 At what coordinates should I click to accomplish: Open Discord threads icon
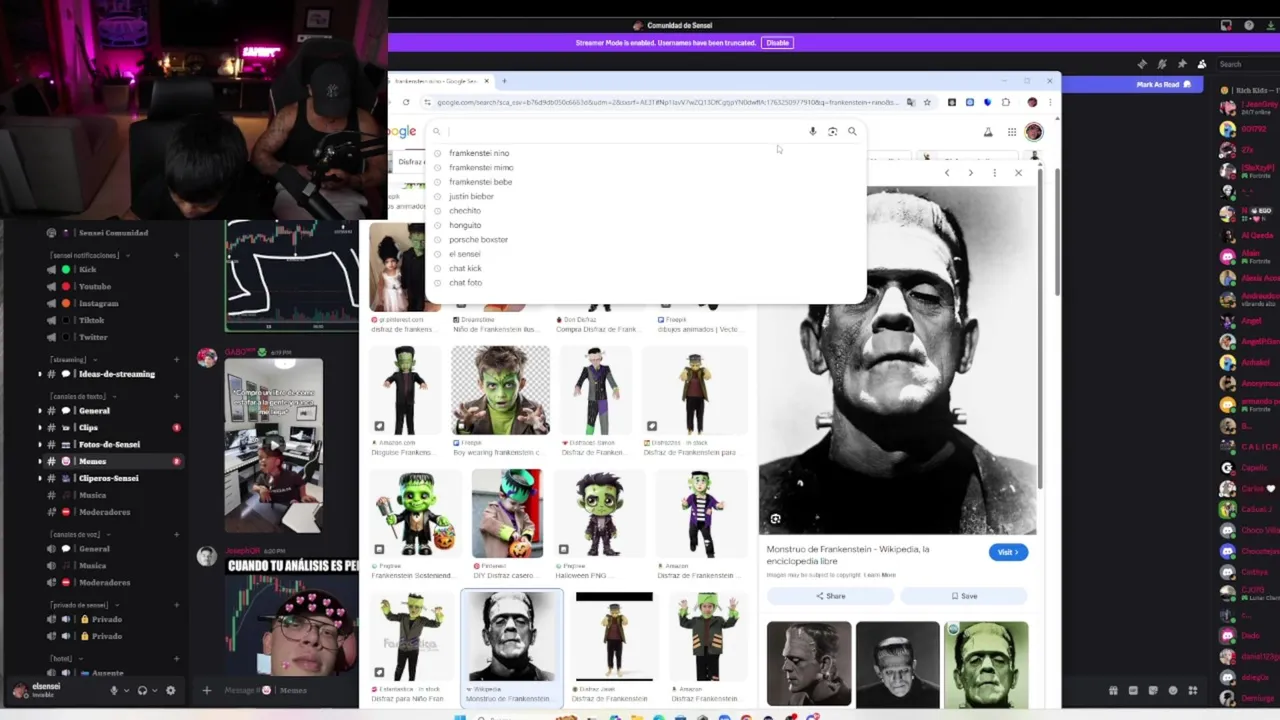coord(1142,64)
